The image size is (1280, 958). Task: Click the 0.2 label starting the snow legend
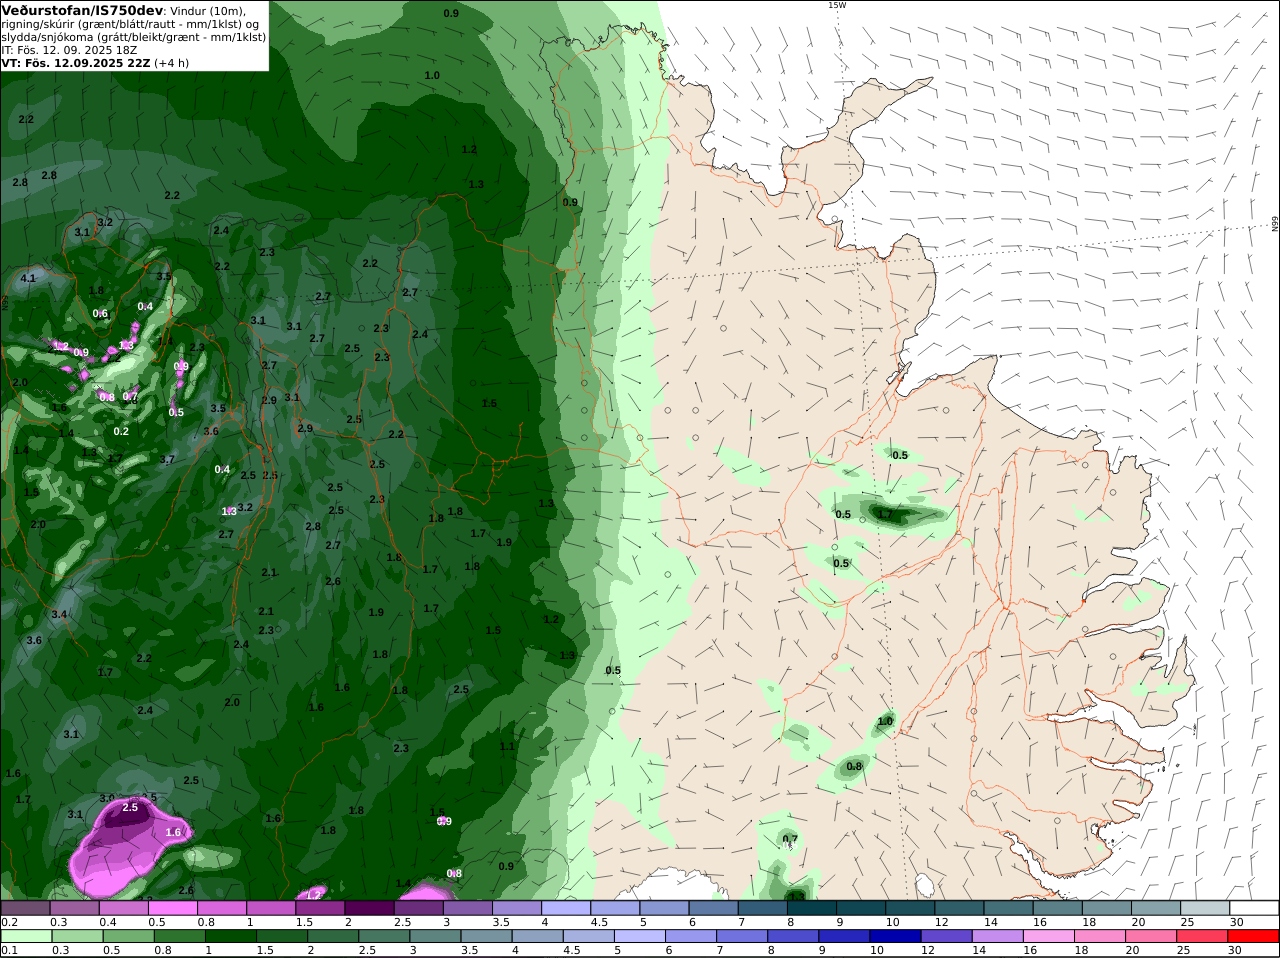coord(9,922)
